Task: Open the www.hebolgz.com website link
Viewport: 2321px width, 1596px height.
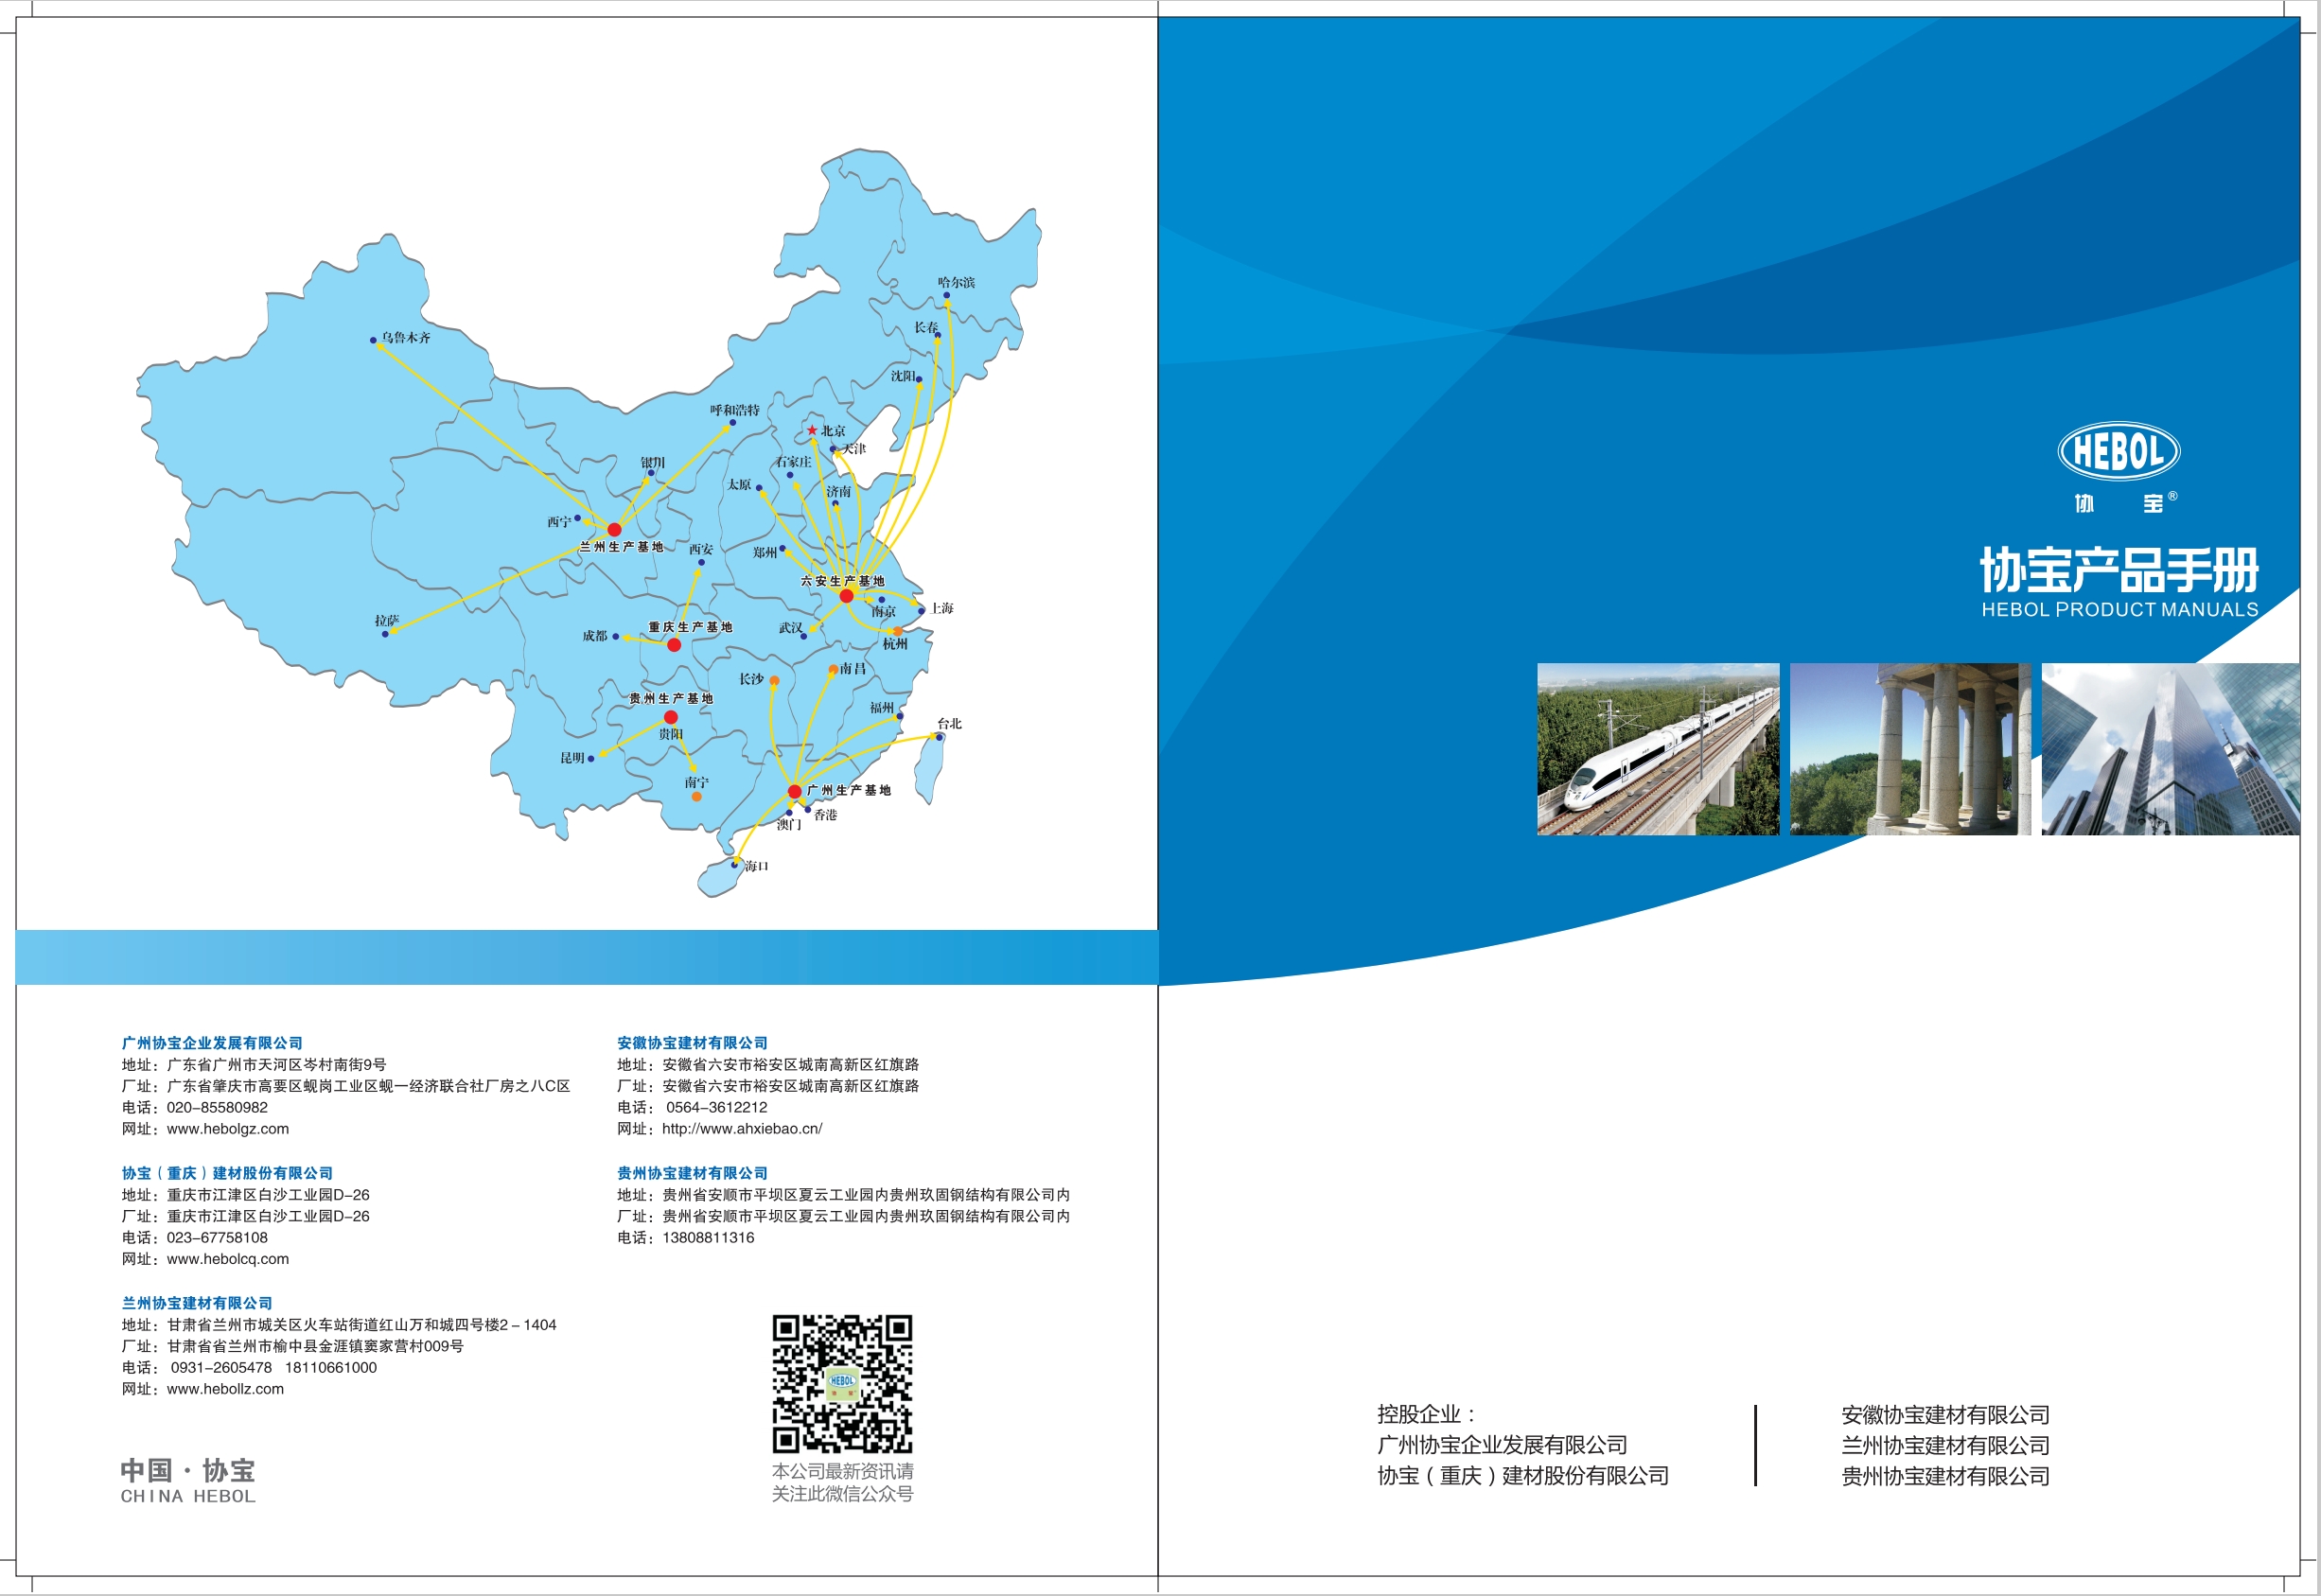Action: 228,1129
